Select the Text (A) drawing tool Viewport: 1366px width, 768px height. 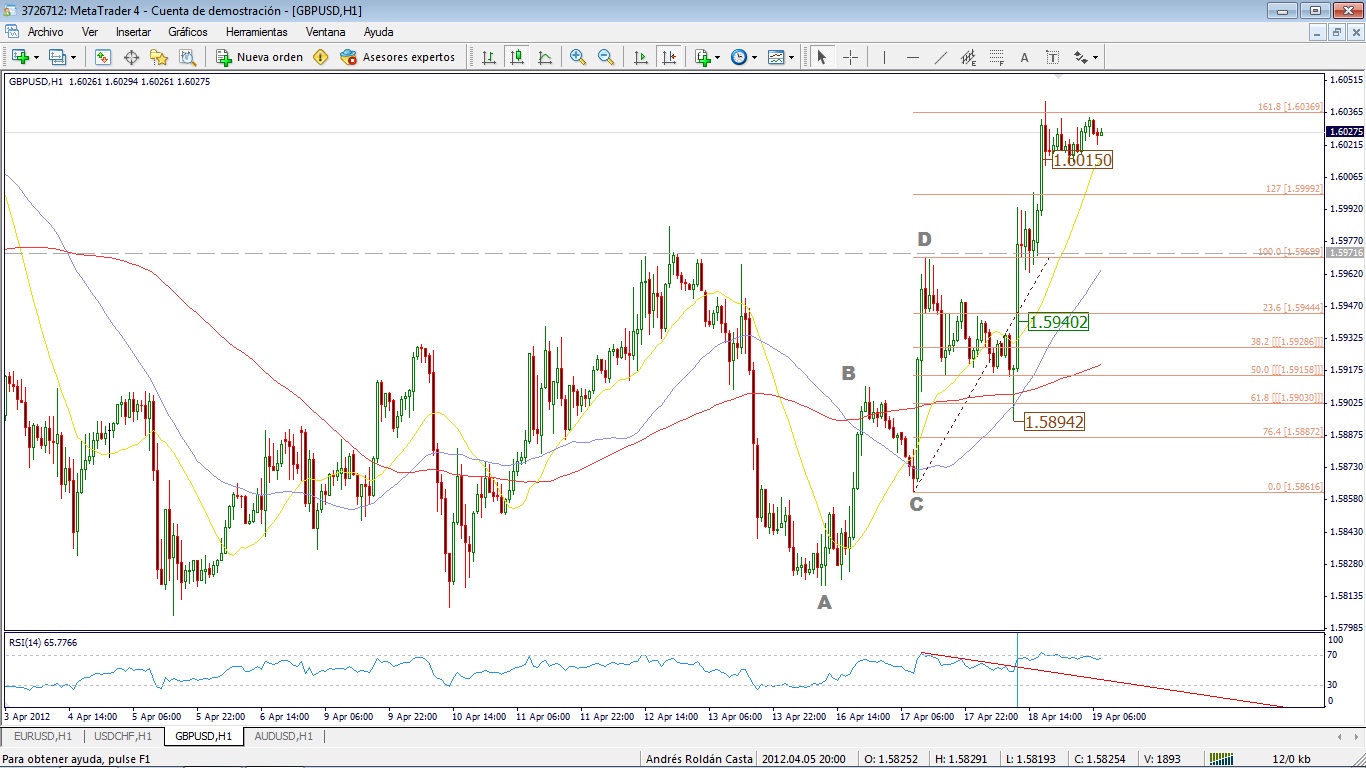point(1024,57)
